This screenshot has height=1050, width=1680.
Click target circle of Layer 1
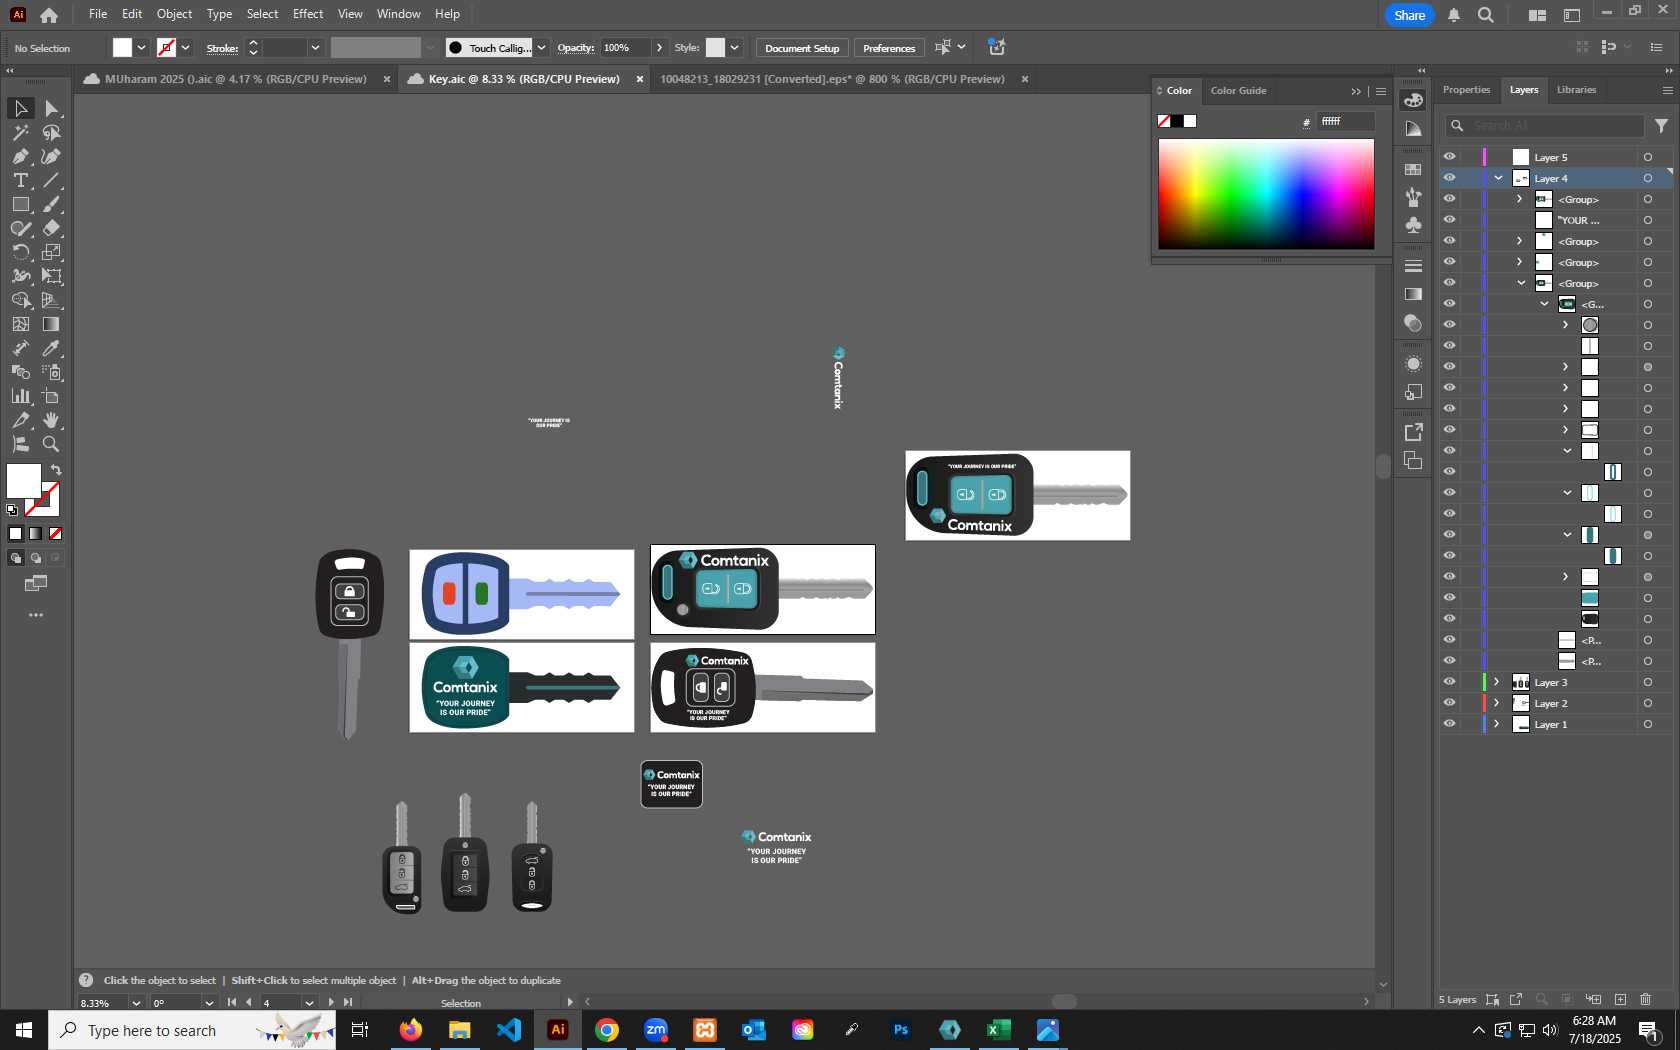tap(1647, 724)
